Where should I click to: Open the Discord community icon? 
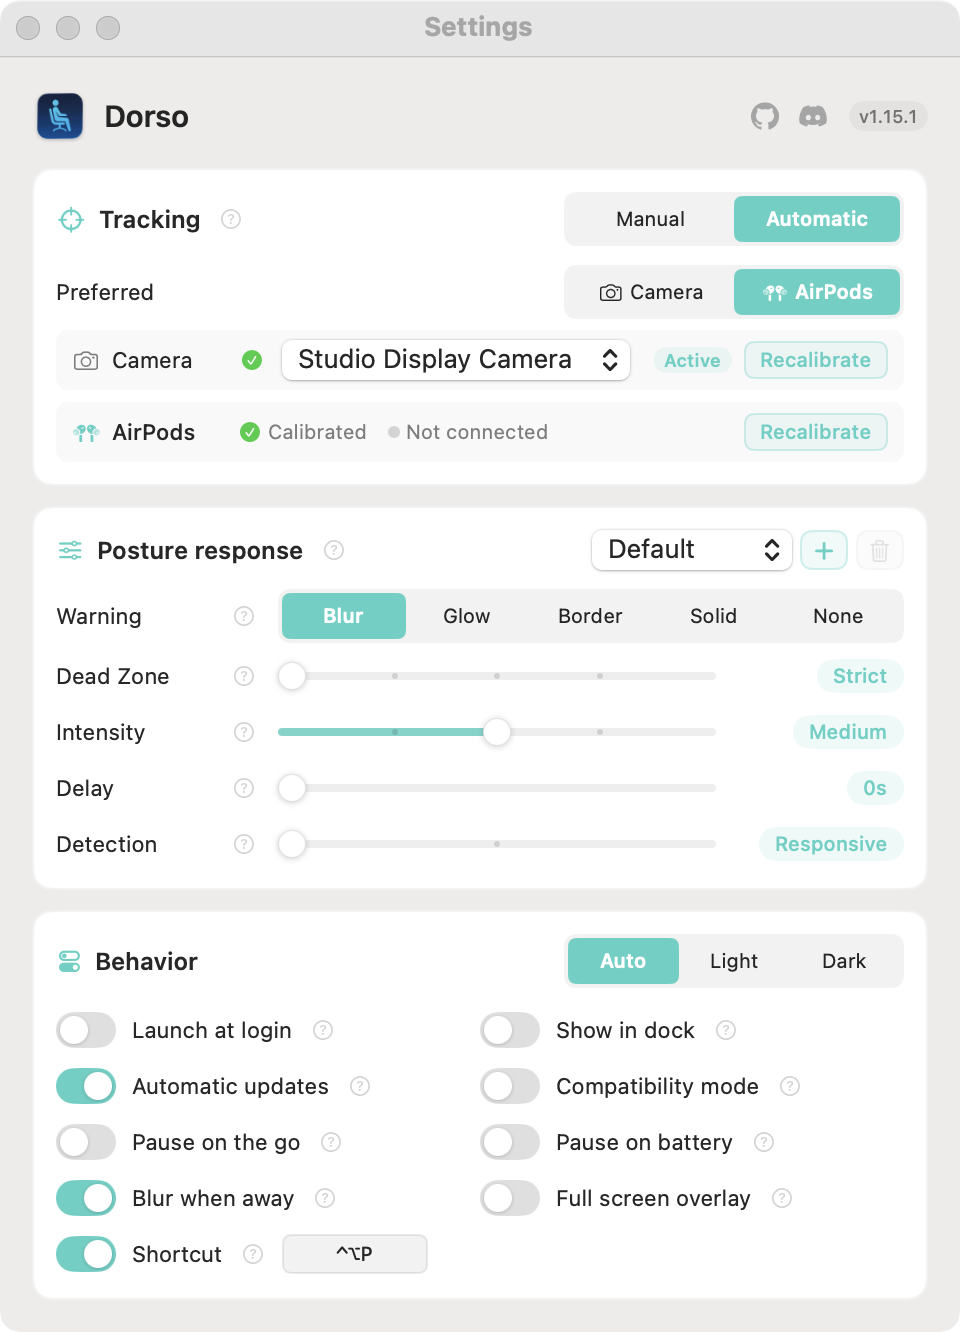tap(813, 117)
